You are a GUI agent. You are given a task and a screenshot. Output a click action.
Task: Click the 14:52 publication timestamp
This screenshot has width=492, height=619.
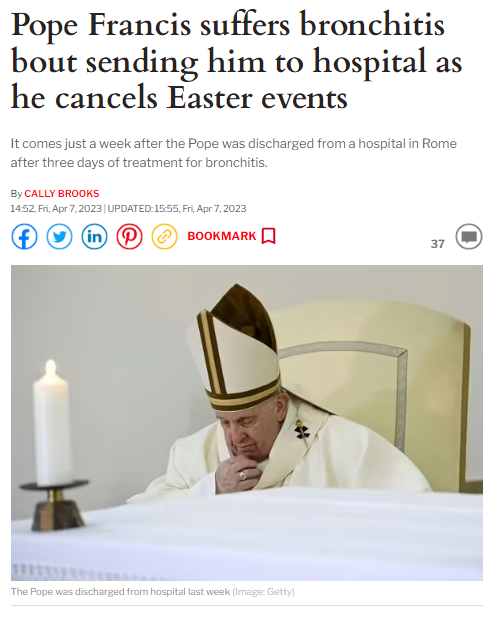point(56,208)
